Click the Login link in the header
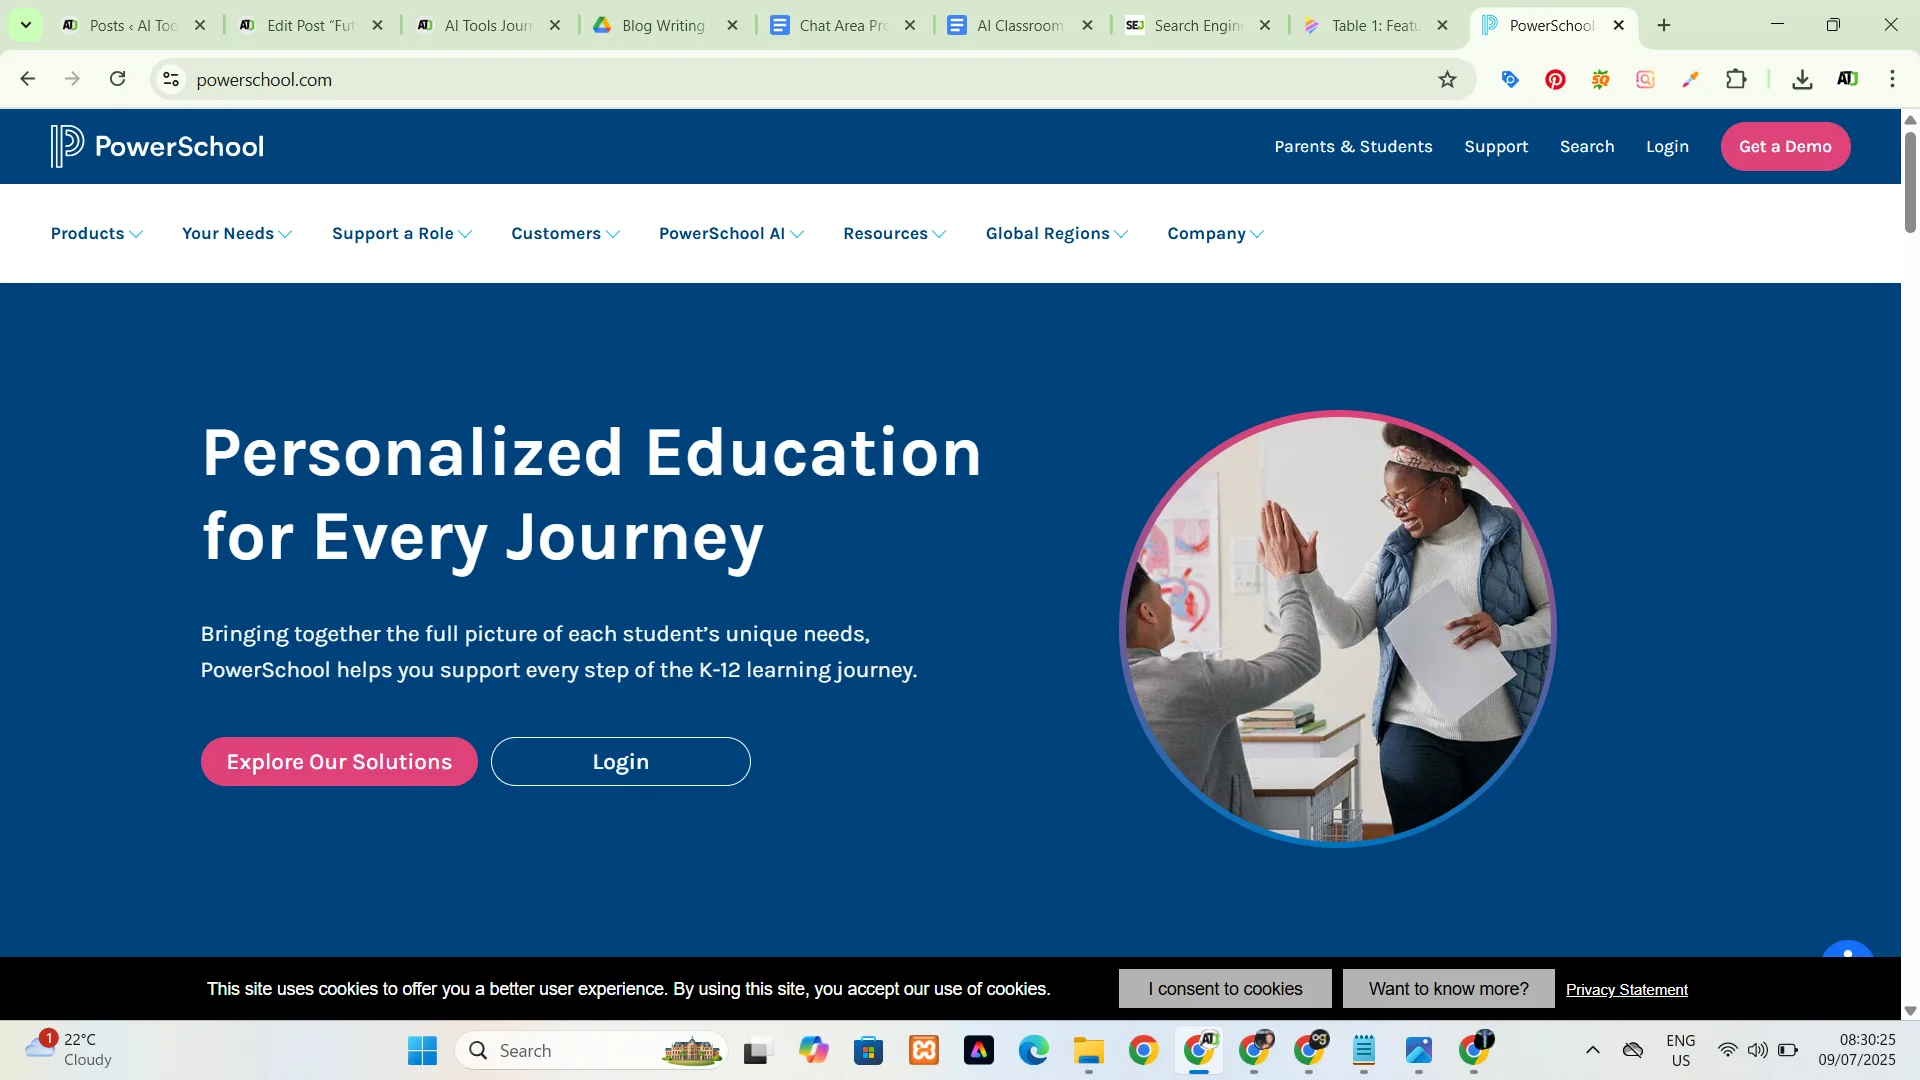The height and width of the screenshot is (1080, 1920). 1667,146
